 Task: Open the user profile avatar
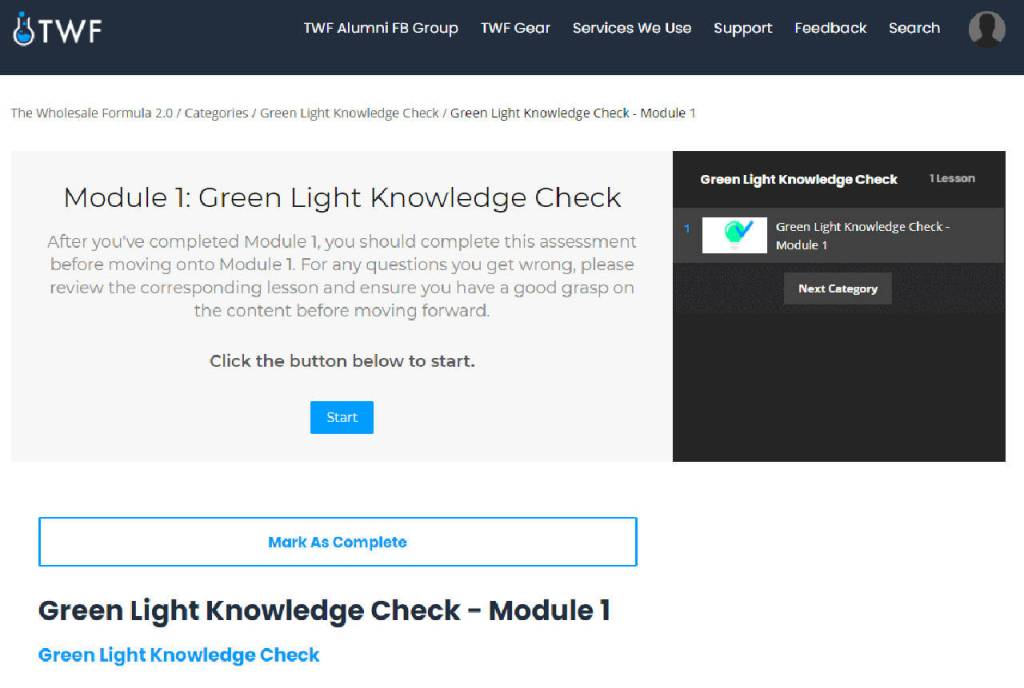(986, 29)
